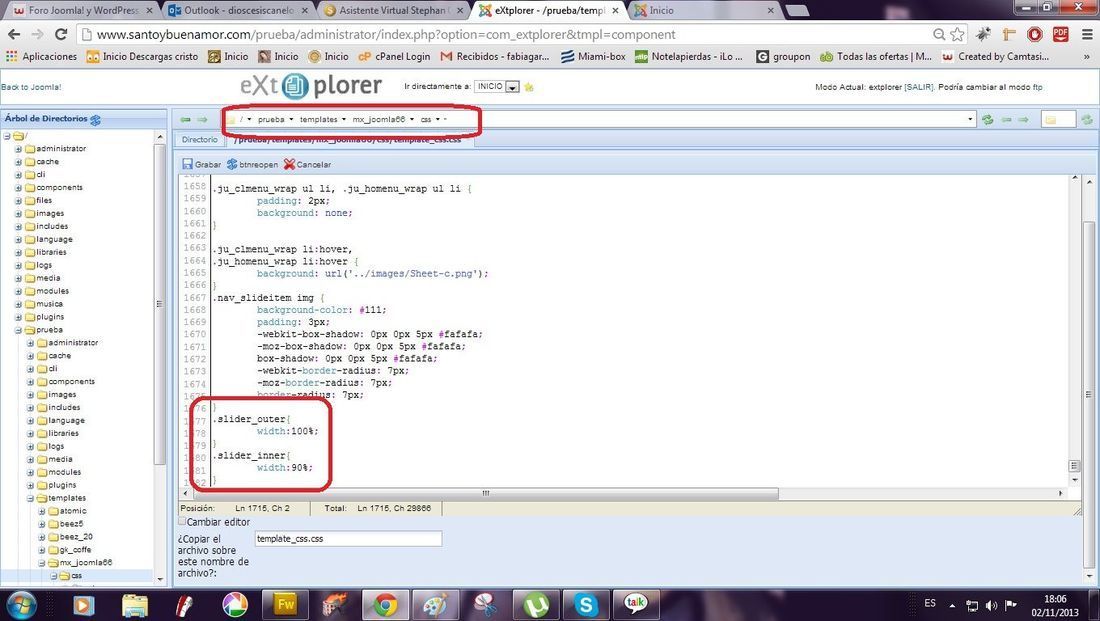Click the browser address bar URL

[x=386, y=34]
